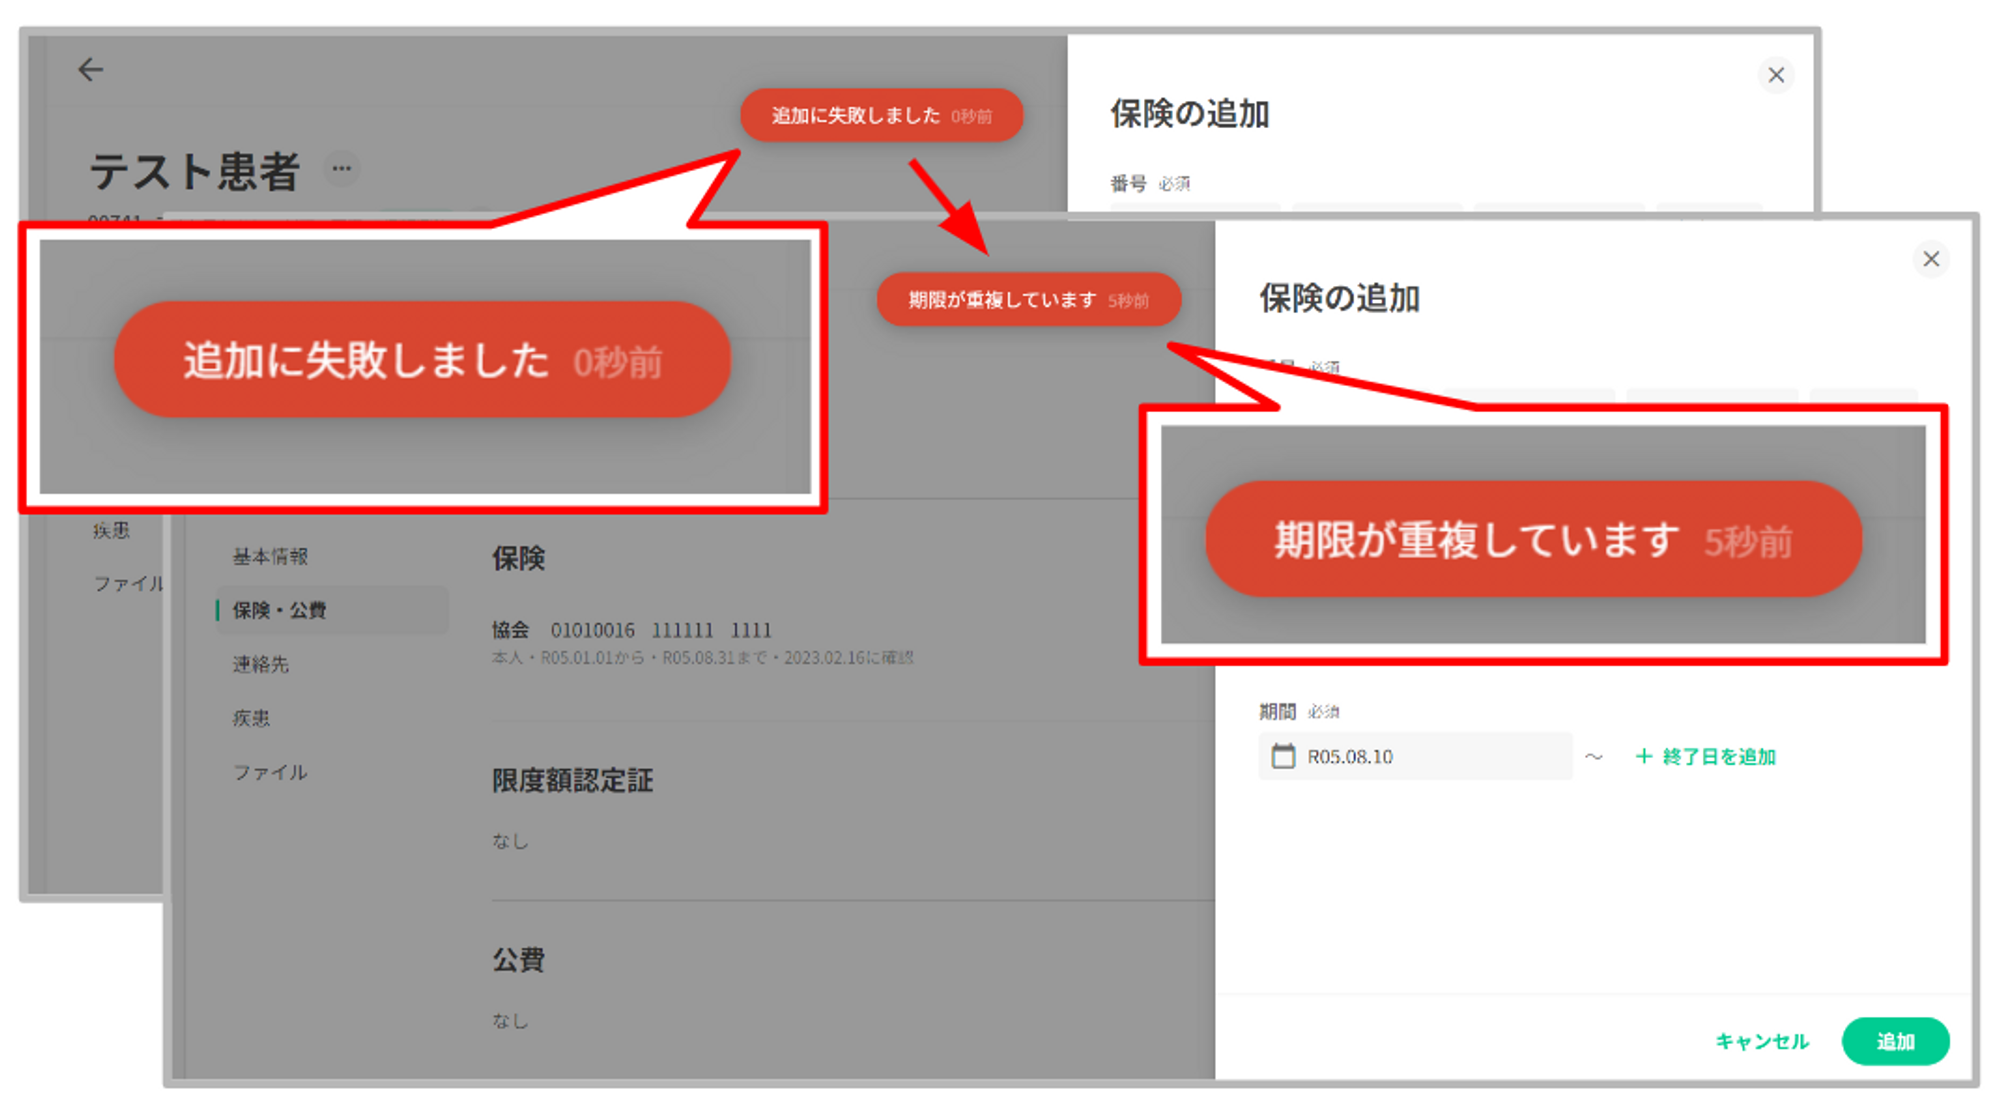Open 疾患 in front sidebar
The image size is (2000, 1108).
252,718
